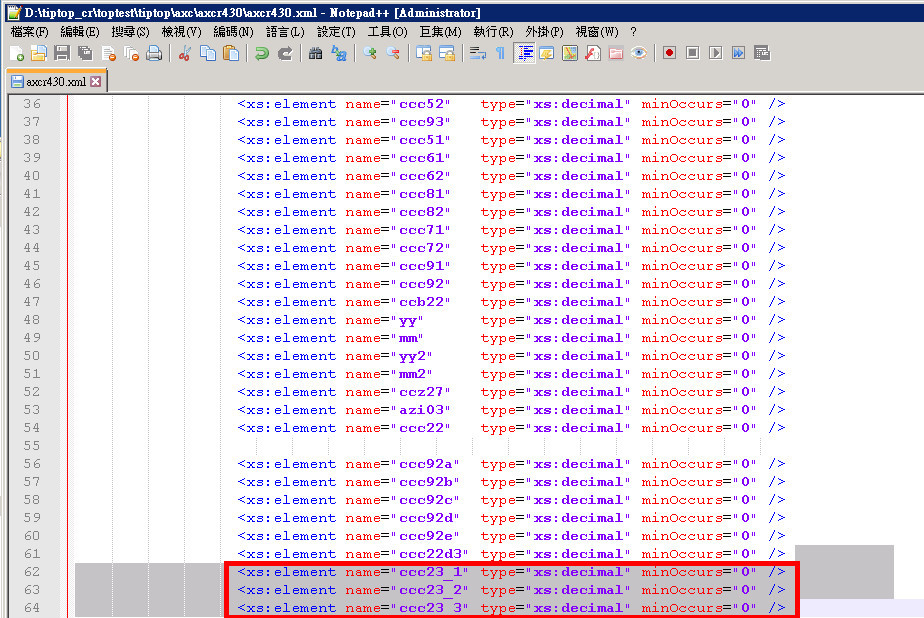924x618 pixels.
Task: Click the Save All icon
Action: 85,54
